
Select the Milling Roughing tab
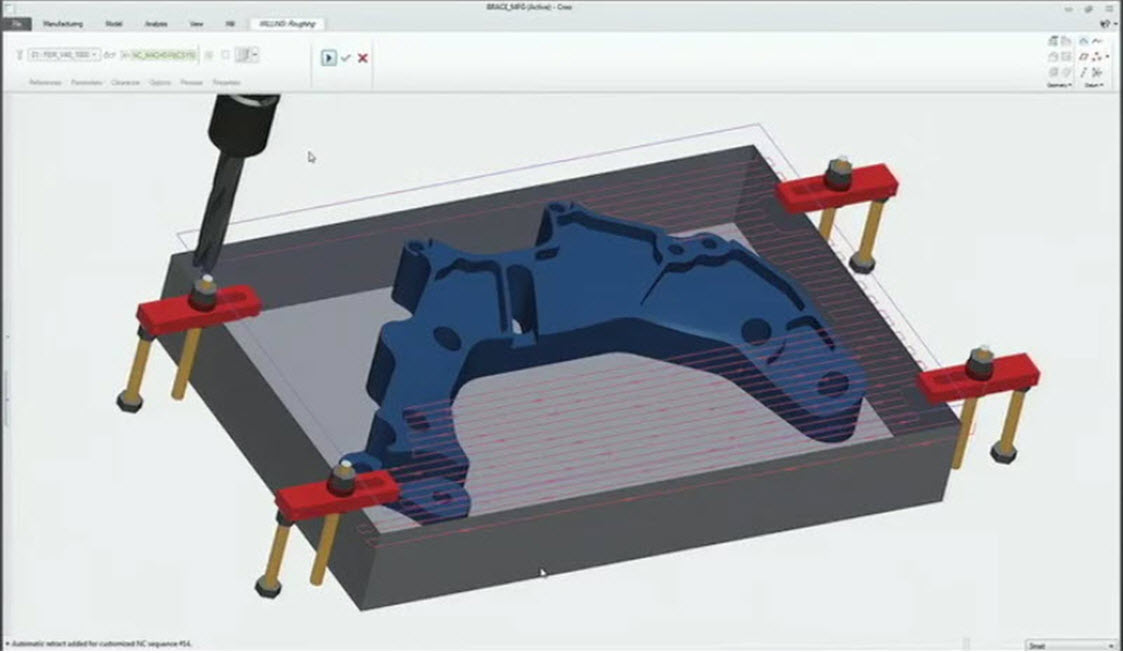(287, 24)
